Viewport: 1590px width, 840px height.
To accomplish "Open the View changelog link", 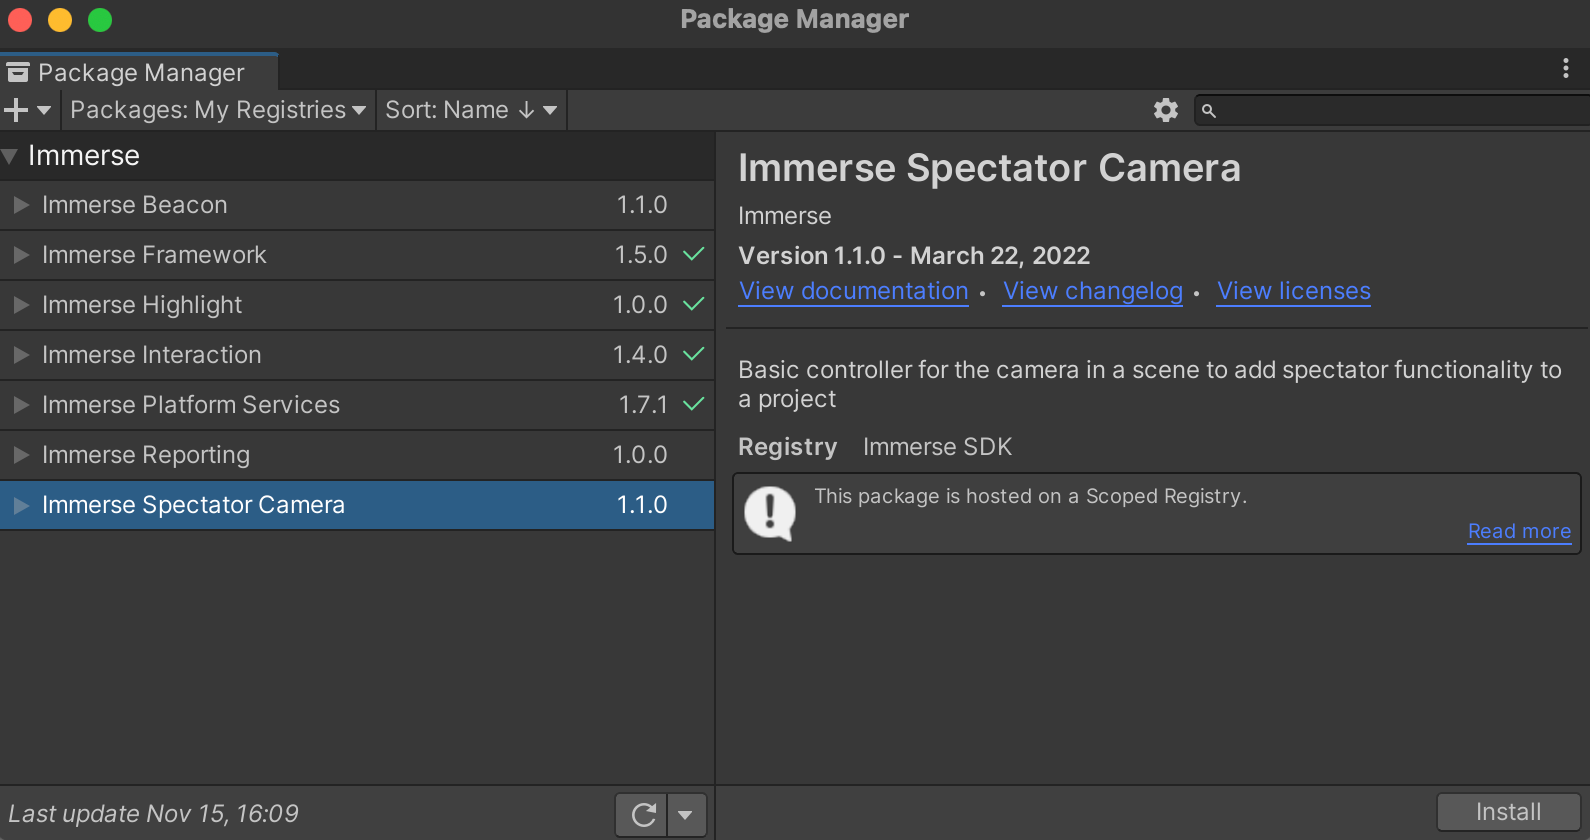I will (x=1092, y=291).
